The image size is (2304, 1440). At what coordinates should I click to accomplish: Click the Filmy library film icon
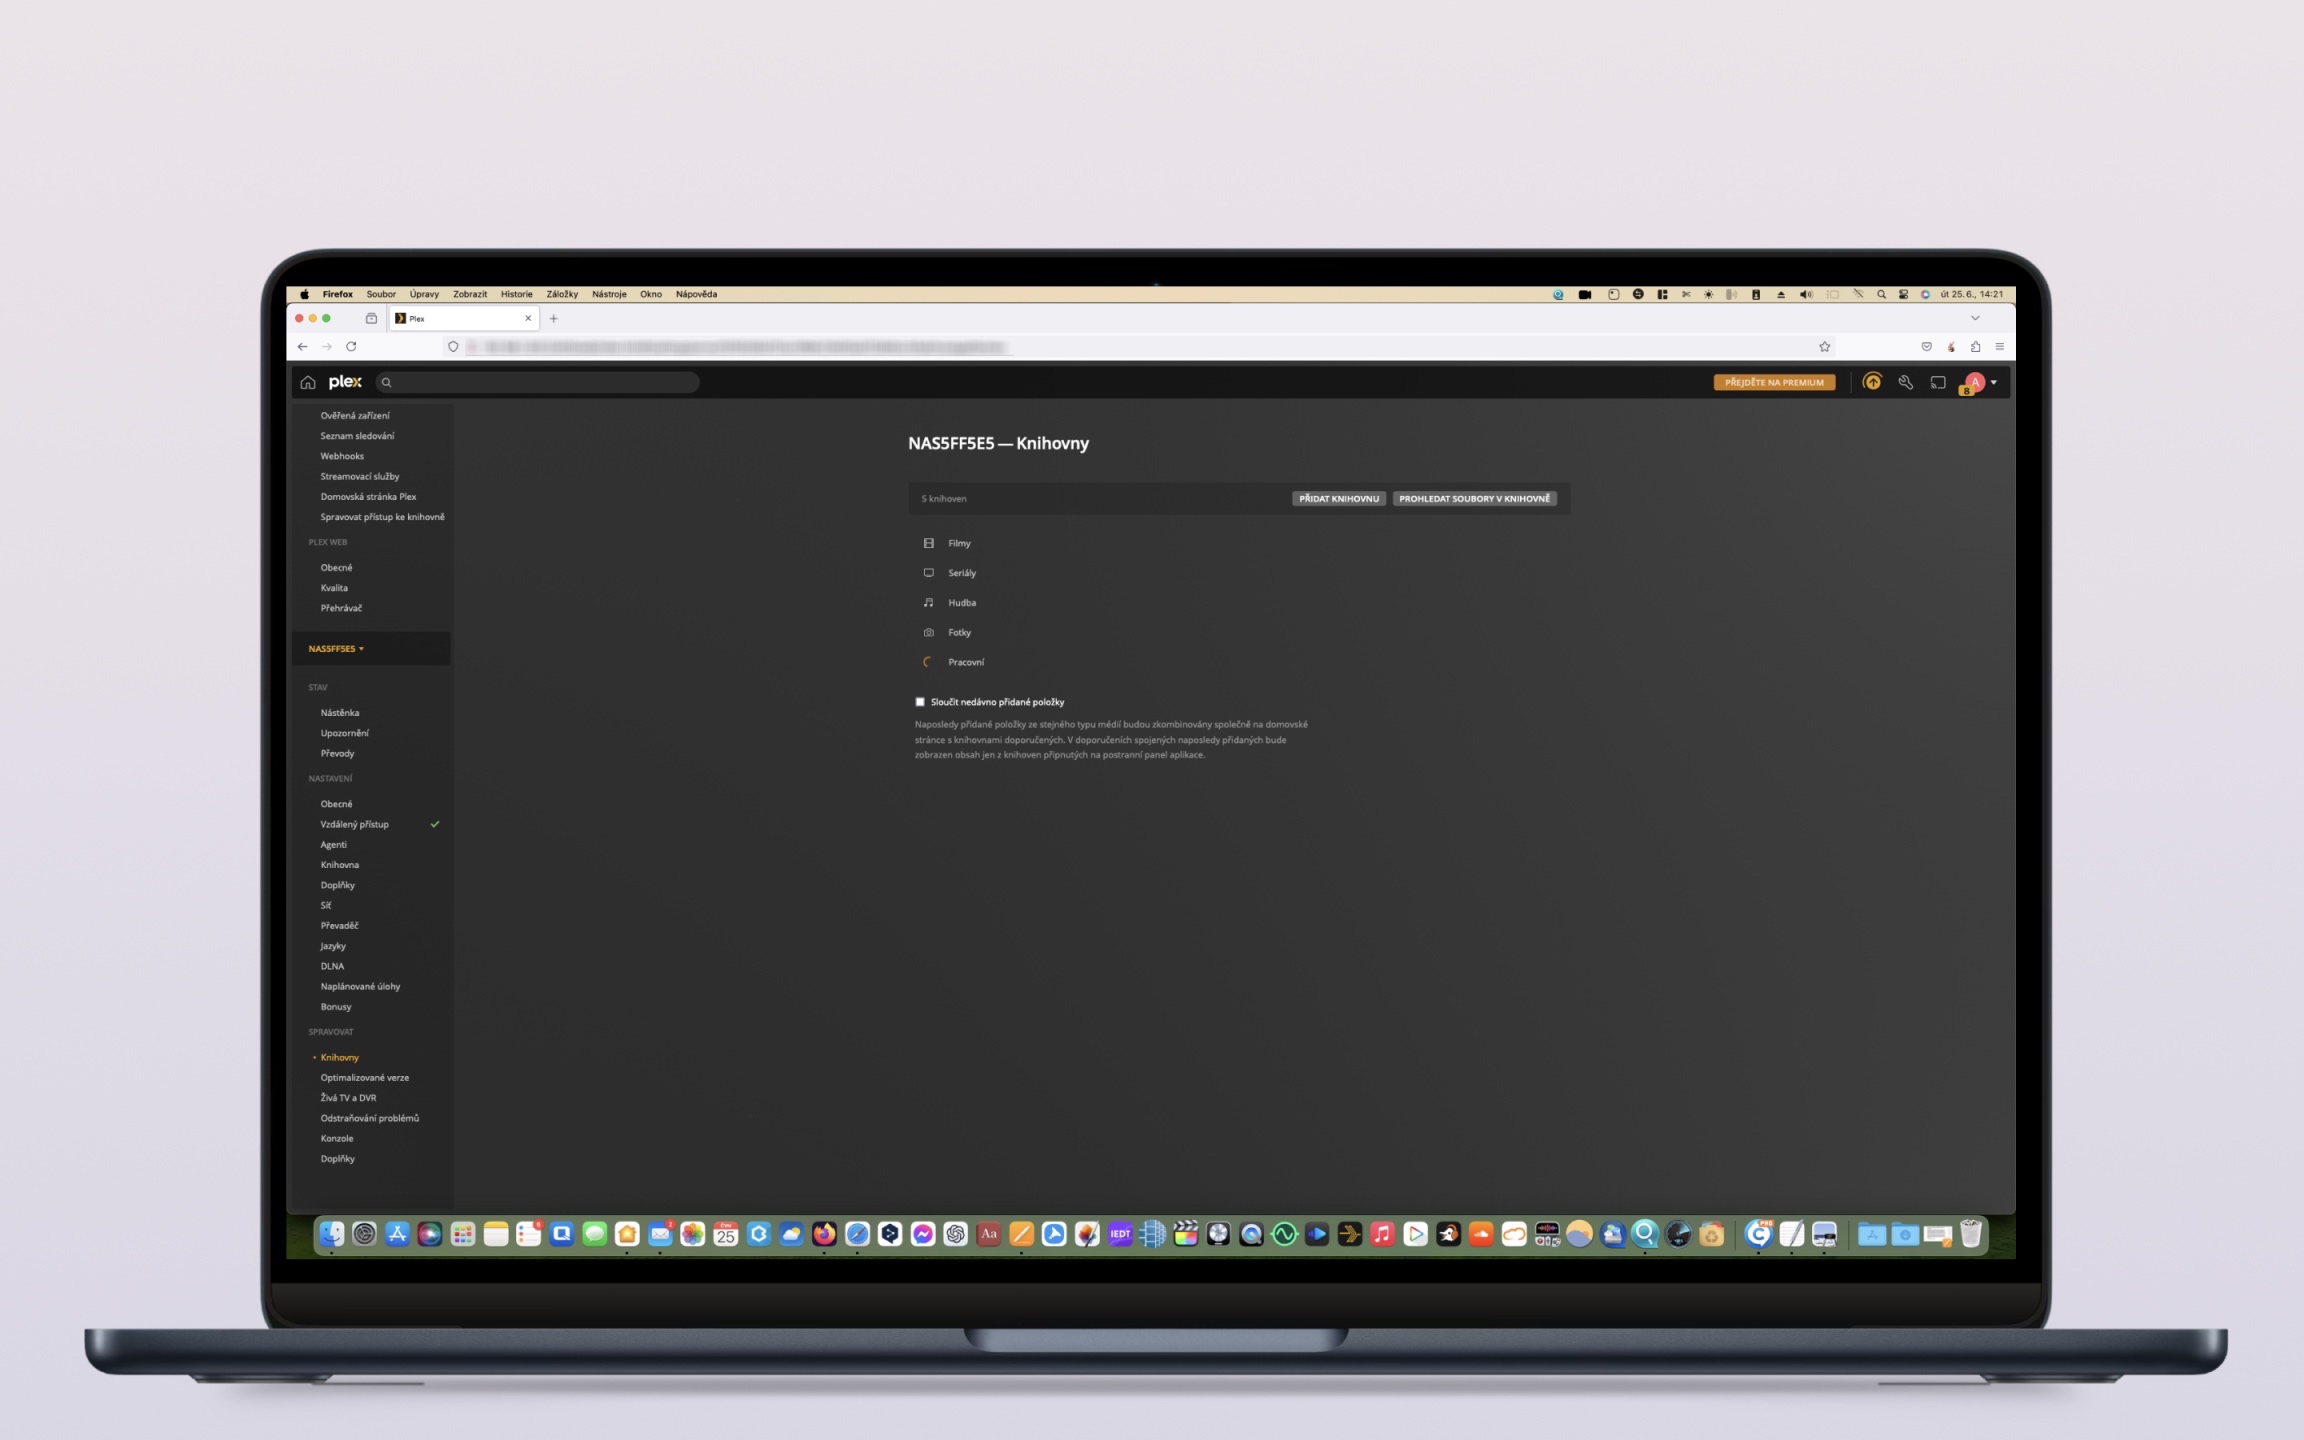(x=928, y=543)
